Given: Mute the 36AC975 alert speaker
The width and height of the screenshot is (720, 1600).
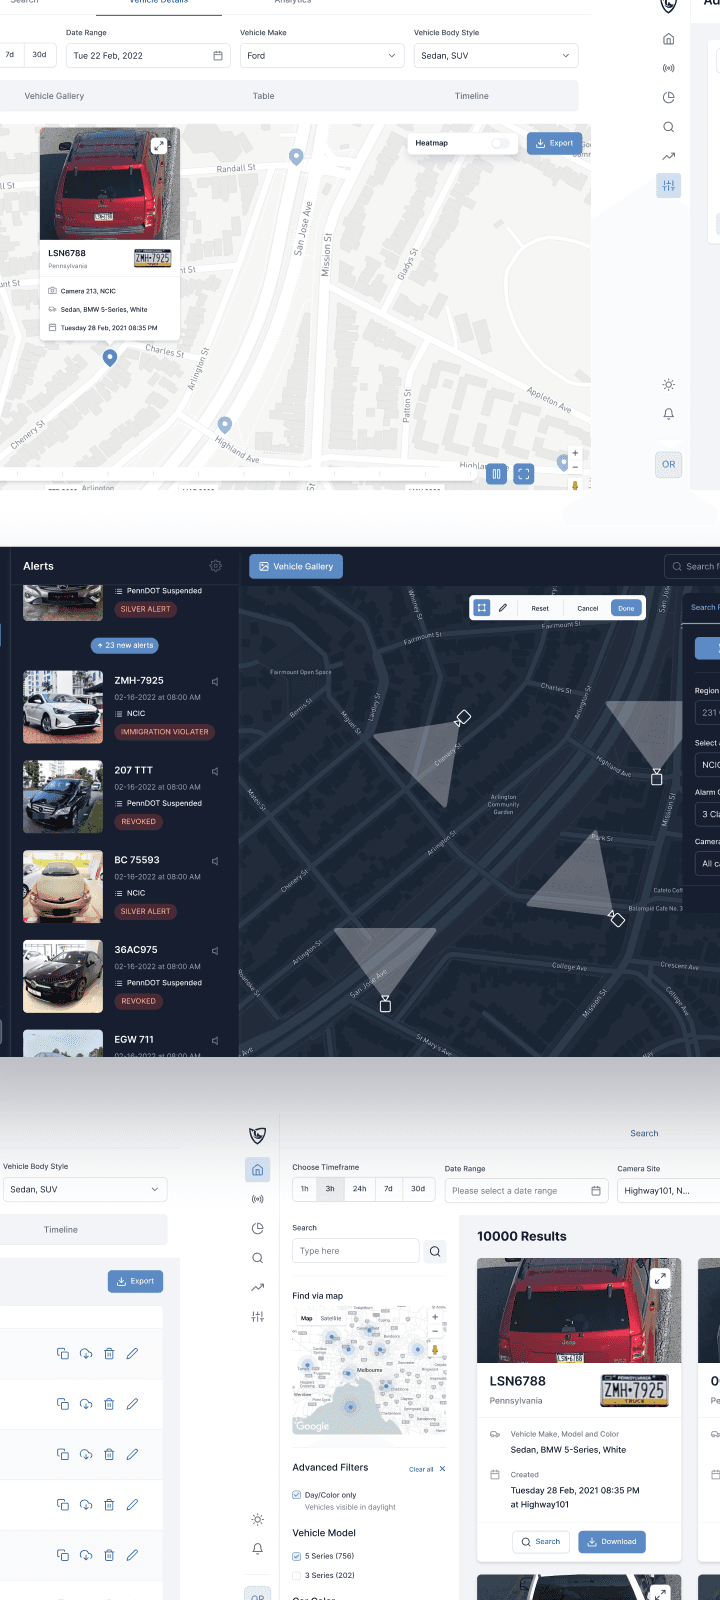Looking at the screenshot, I should (215, 951).
